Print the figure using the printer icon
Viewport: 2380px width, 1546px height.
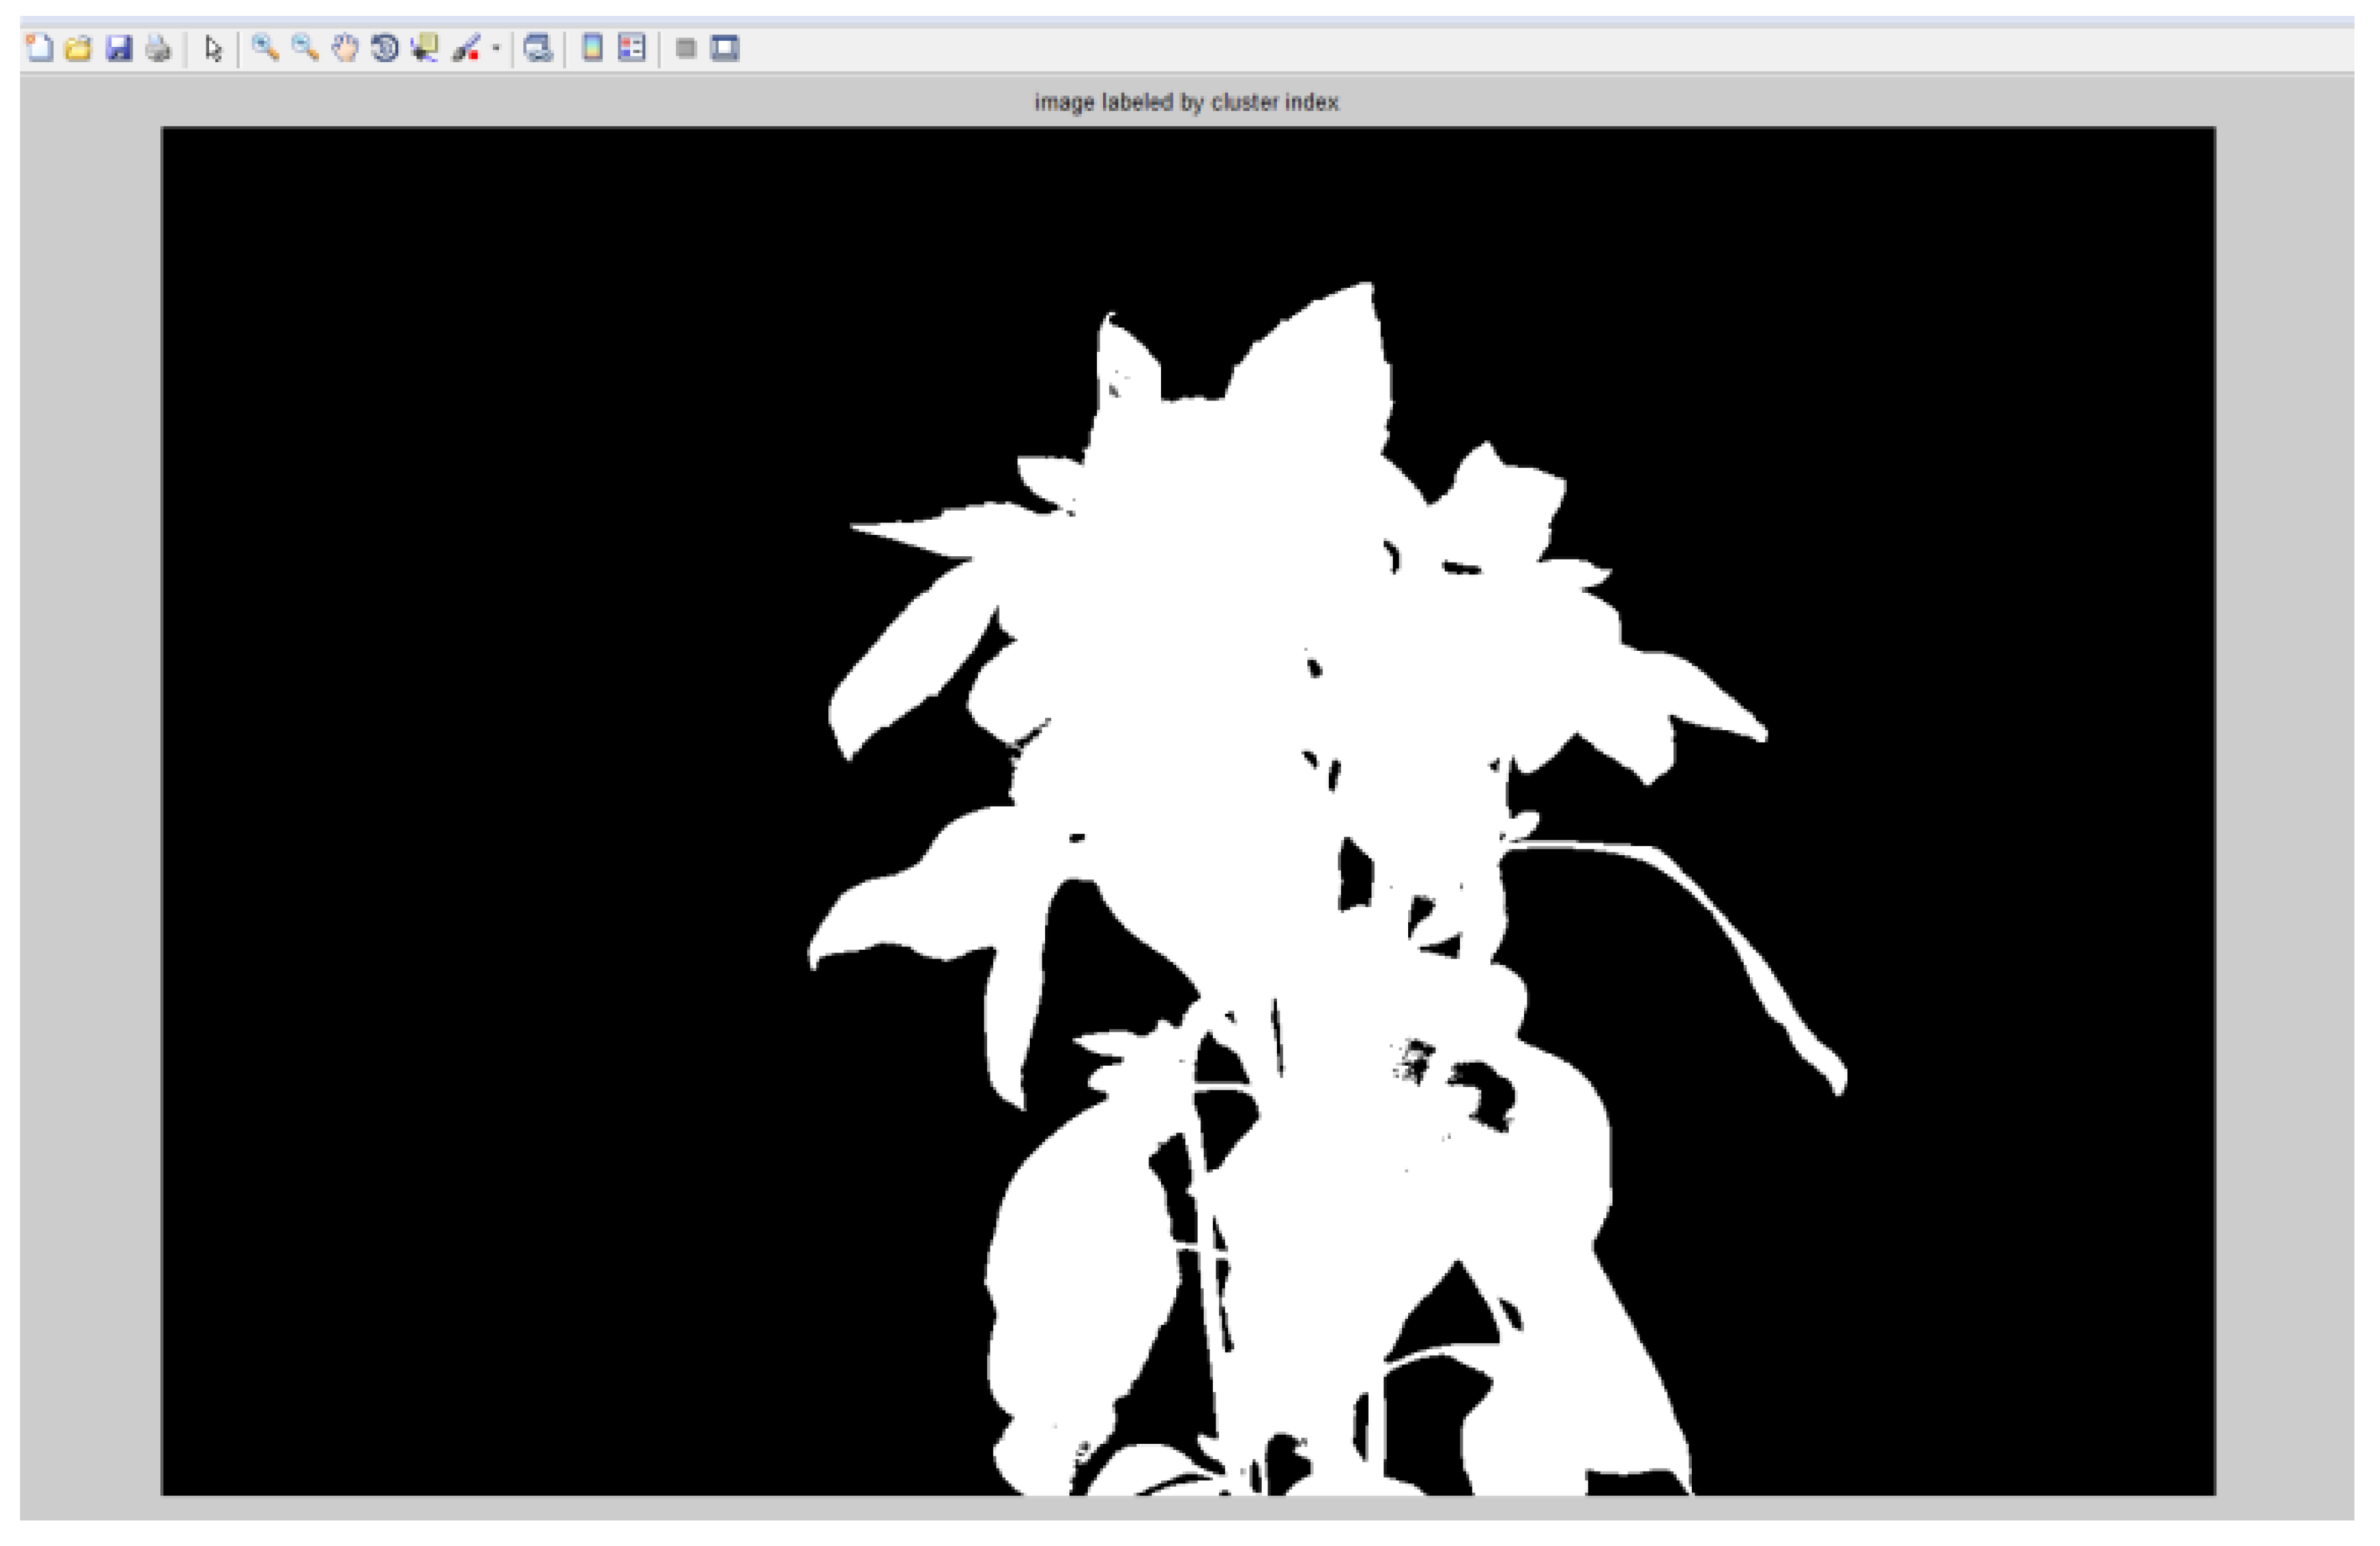click(158, 48)
